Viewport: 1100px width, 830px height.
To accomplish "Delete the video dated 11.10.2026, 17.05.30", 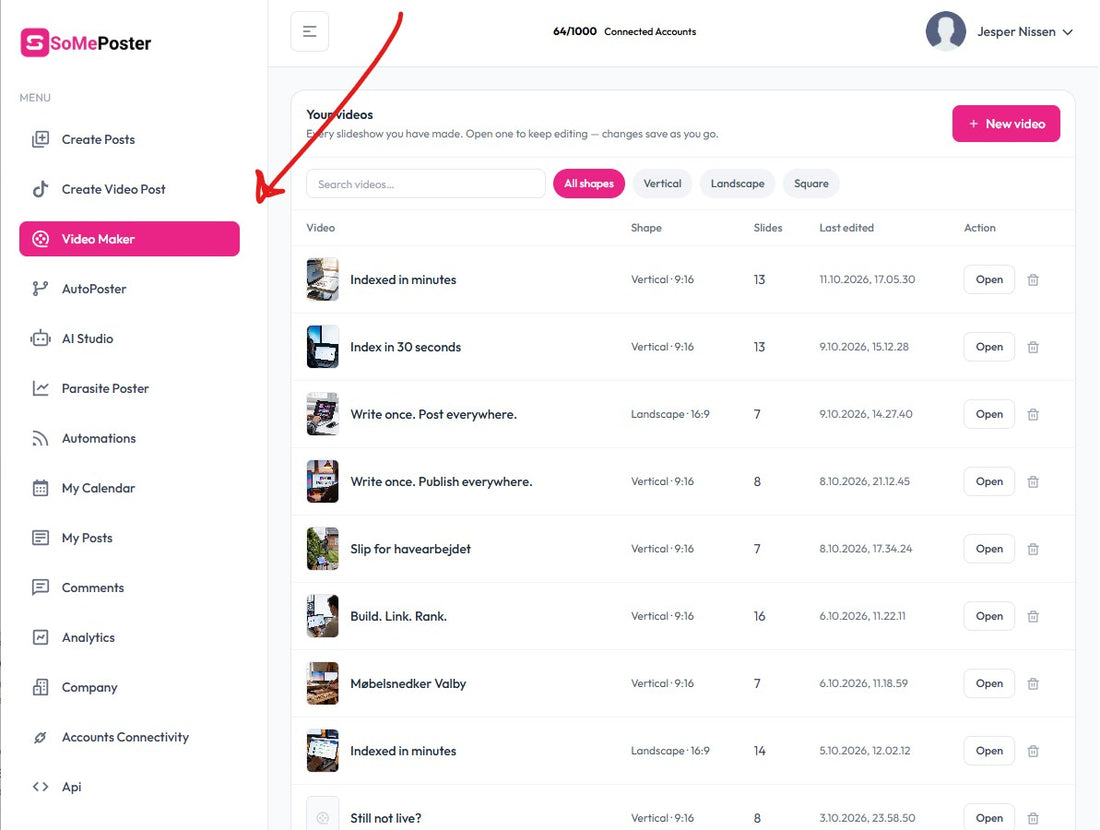I will coord(1033,279).
